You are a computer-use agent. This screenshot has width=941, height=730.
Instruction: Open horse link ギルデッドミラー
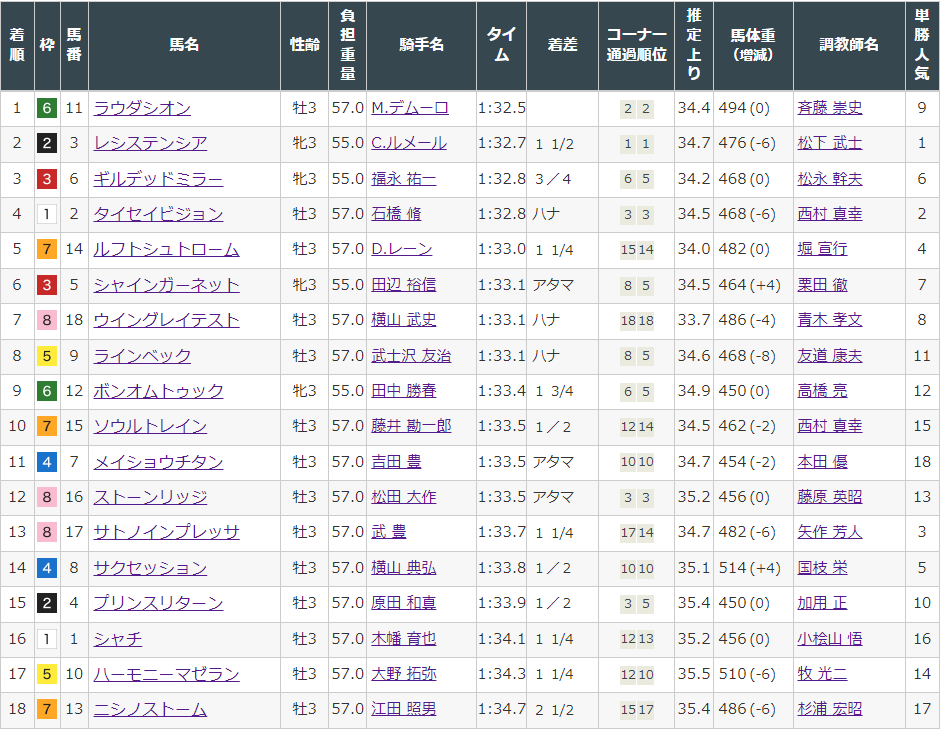click(158, 179)
